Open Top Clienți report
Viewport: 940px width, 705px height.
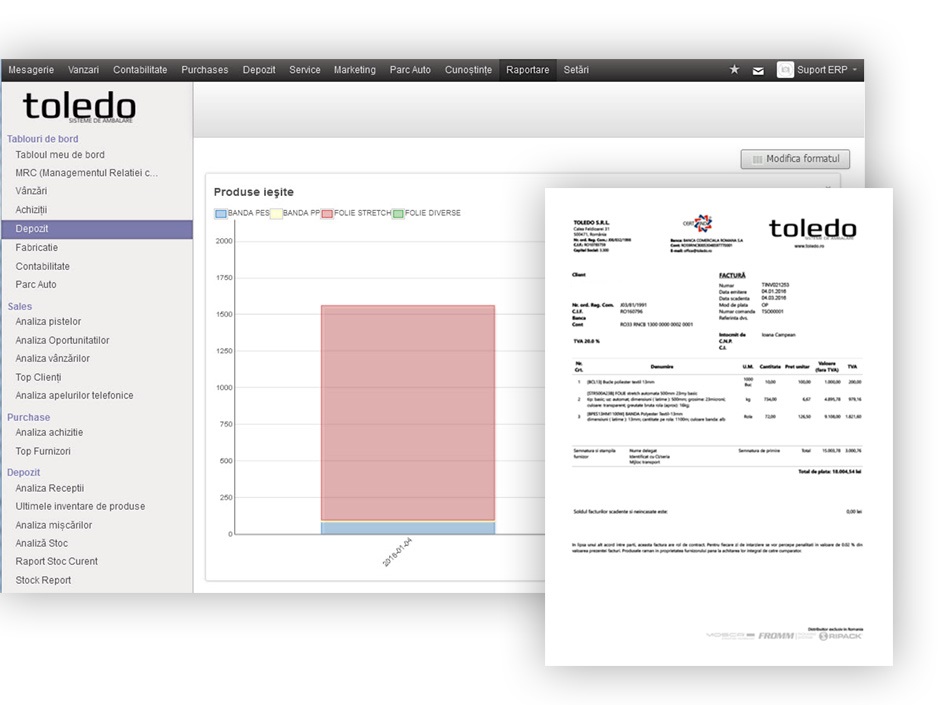point(38,378)
